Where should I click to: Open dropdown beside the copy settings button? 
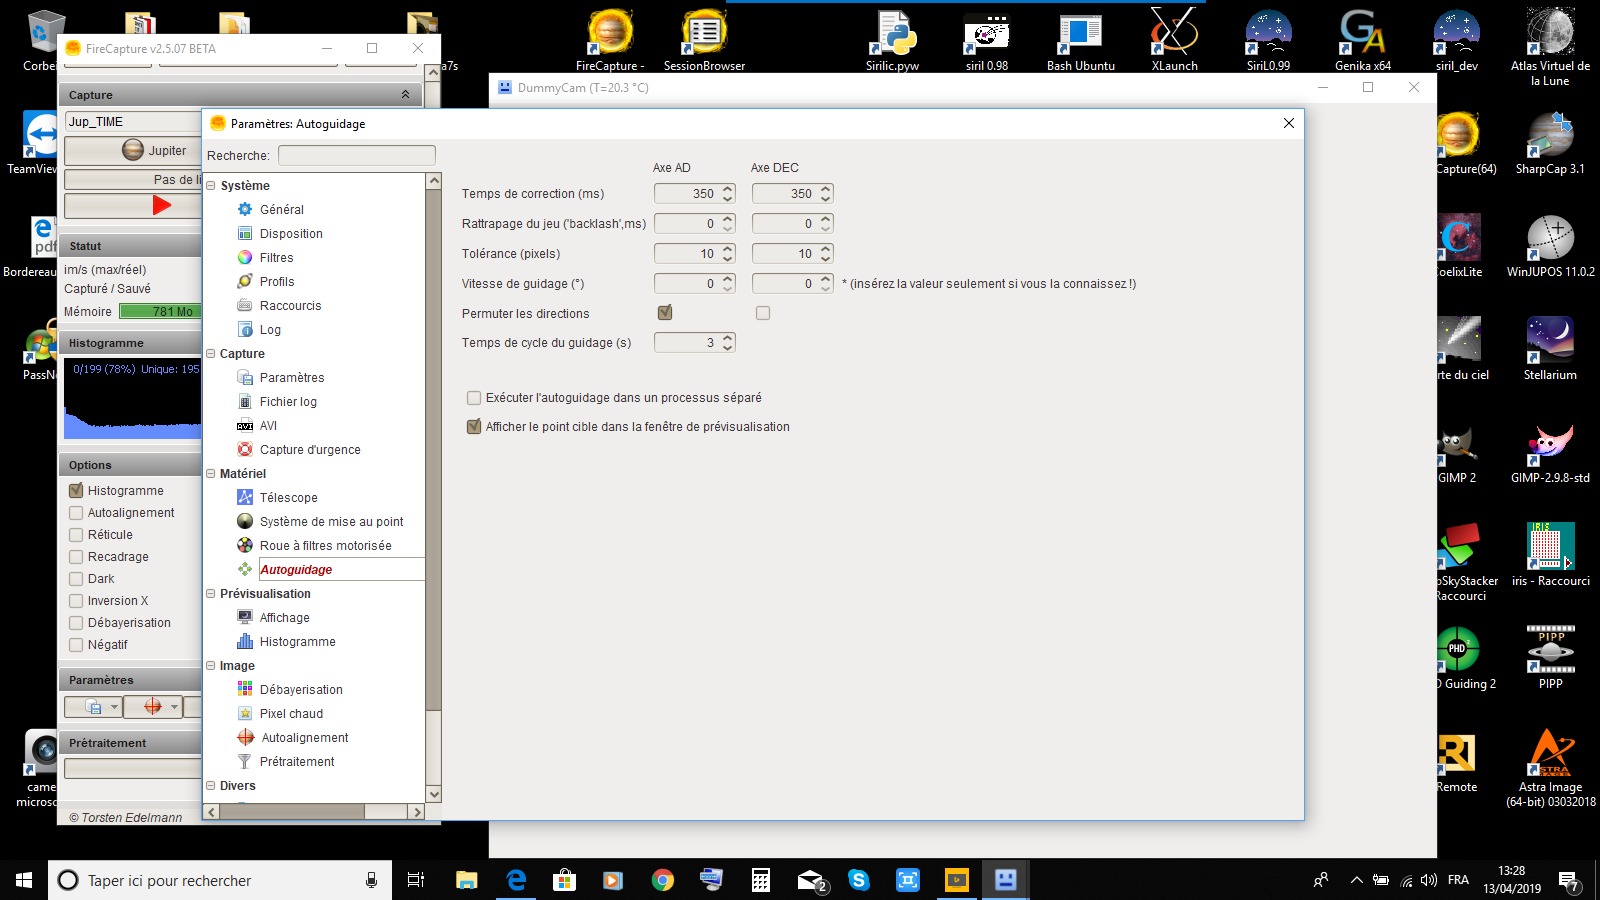114,706
